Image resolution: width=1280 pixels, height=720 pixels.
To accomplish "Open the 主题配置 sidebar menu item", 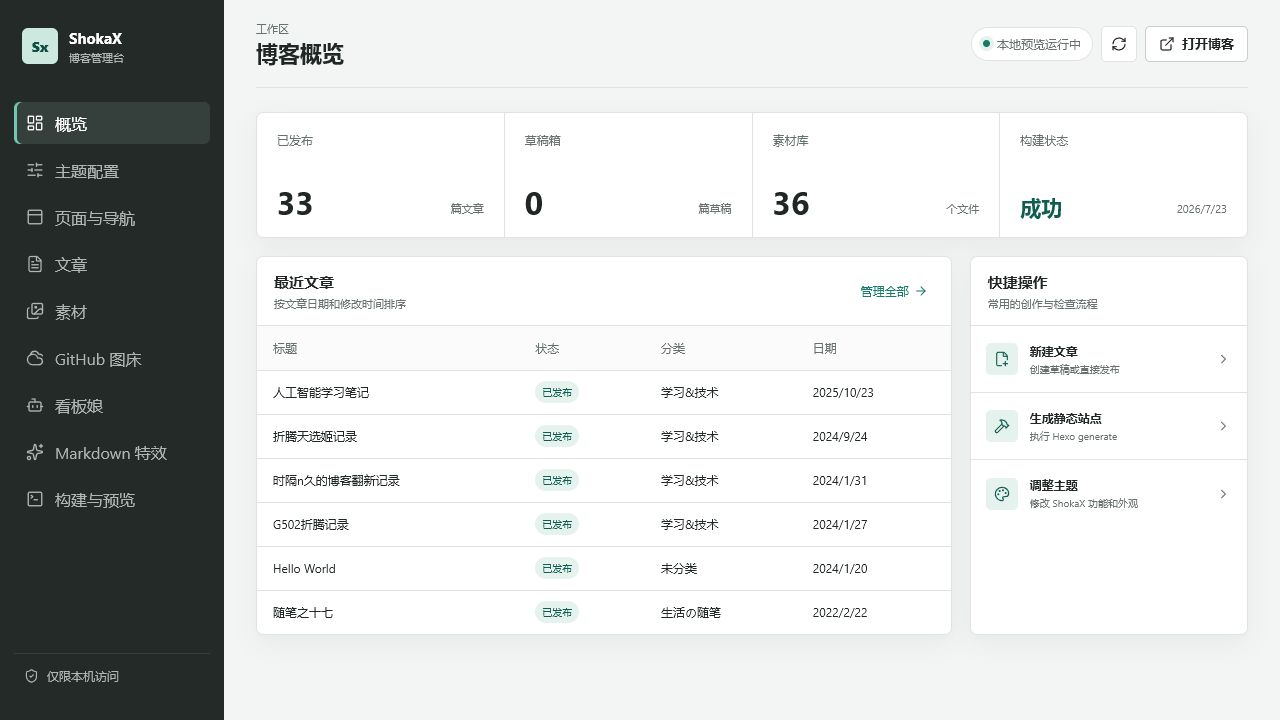I will (x=112, y=170).
